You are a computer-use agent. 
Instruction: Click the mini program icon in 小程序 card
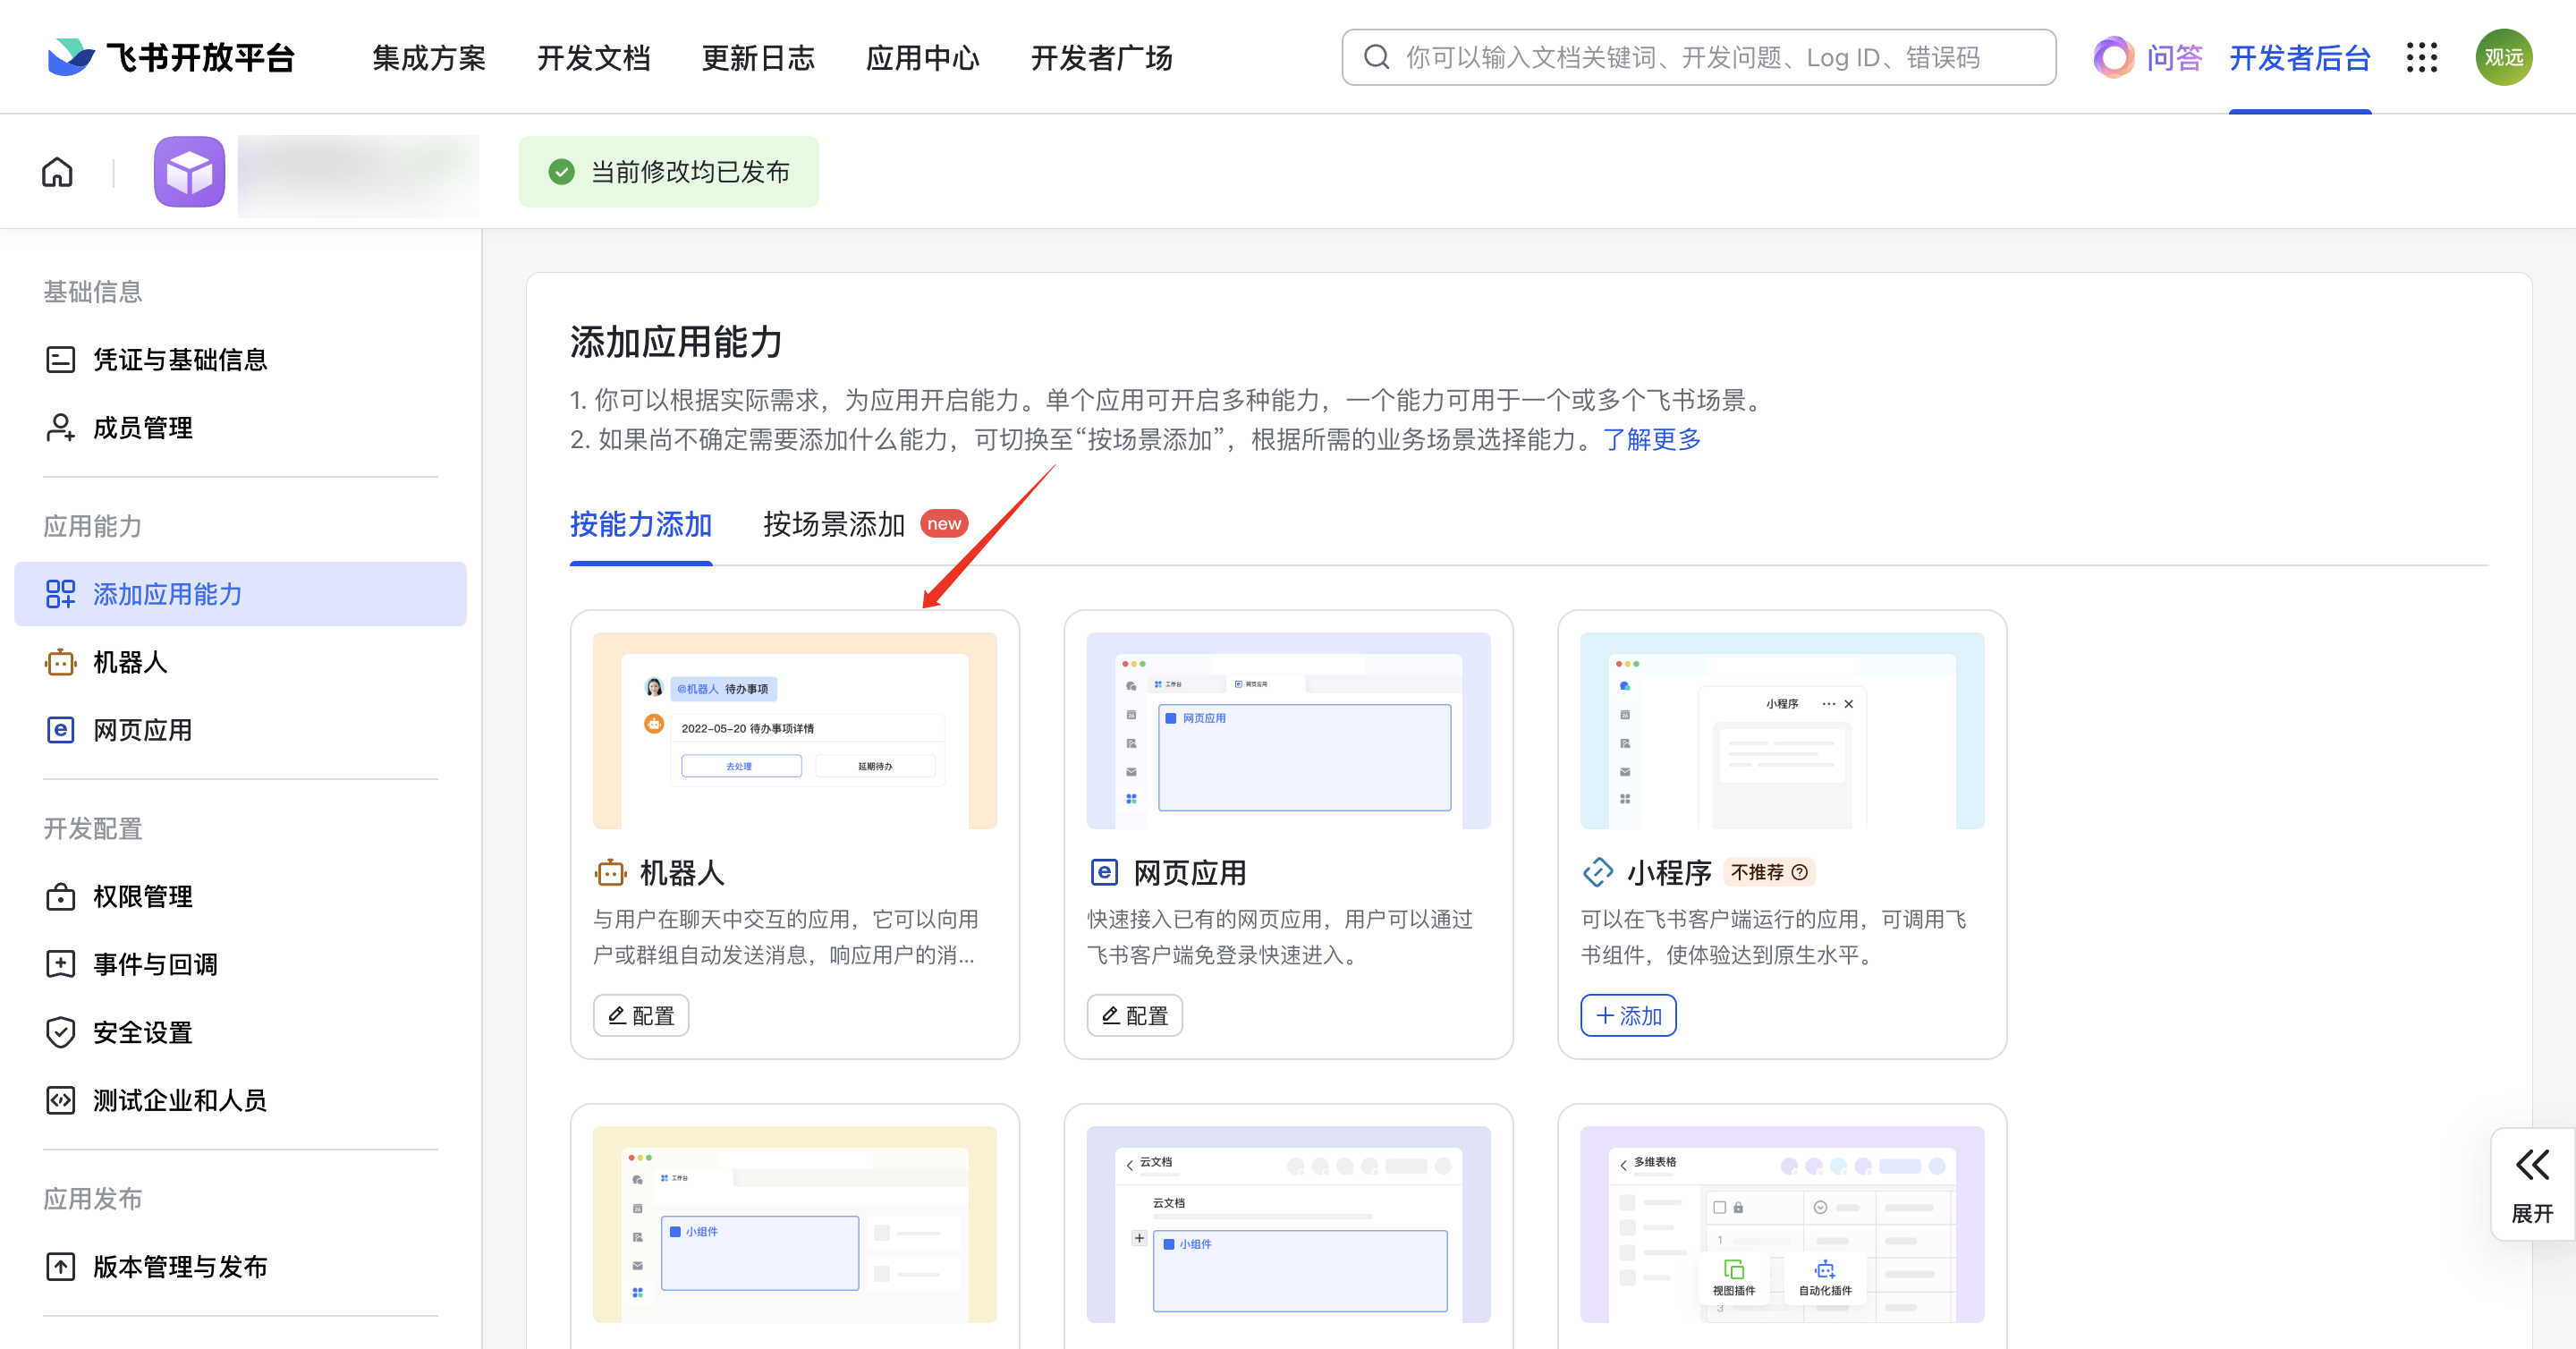tap(1597, 872)
